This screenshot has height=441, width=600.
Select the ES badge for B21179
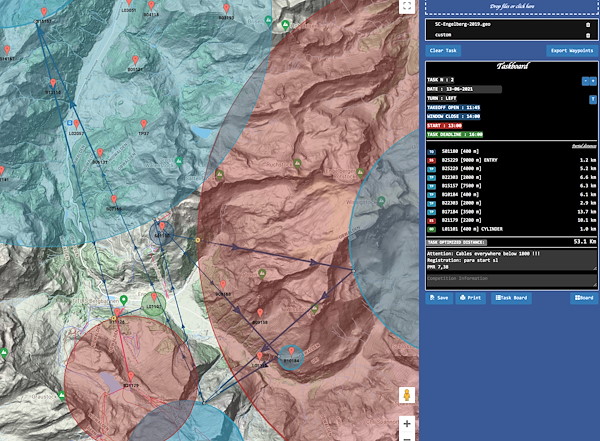tap(431, 219)
